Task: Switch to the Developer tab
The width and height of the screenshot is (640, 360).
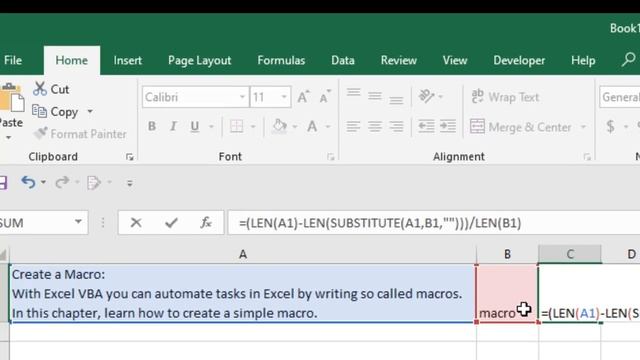Action: coord(519,60)
